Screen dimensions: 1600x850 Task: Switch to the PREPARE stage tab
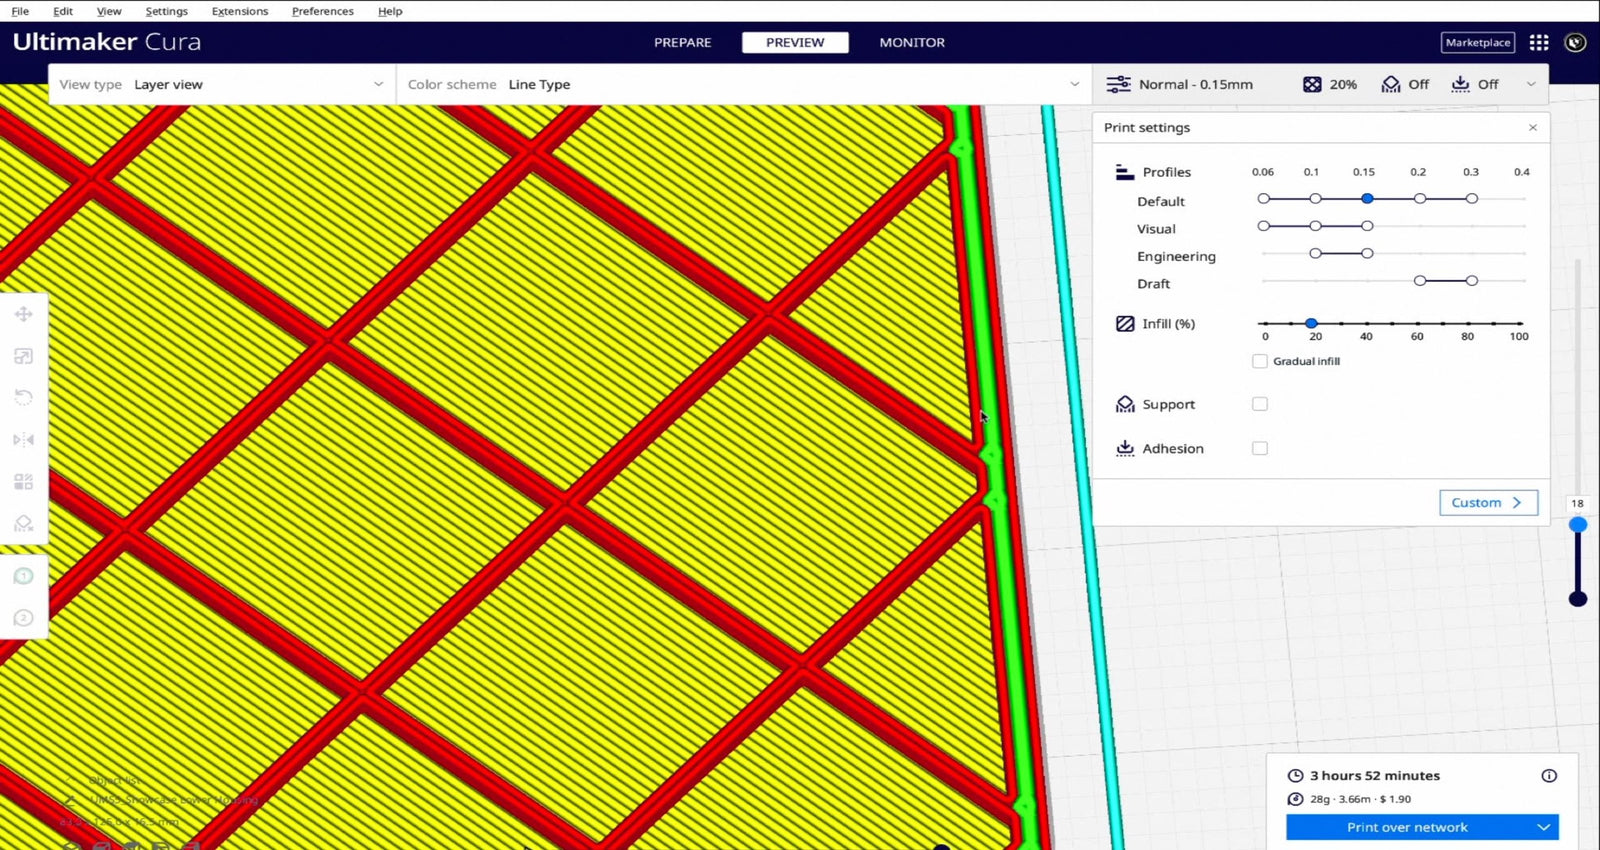click(x=683, y=43)
